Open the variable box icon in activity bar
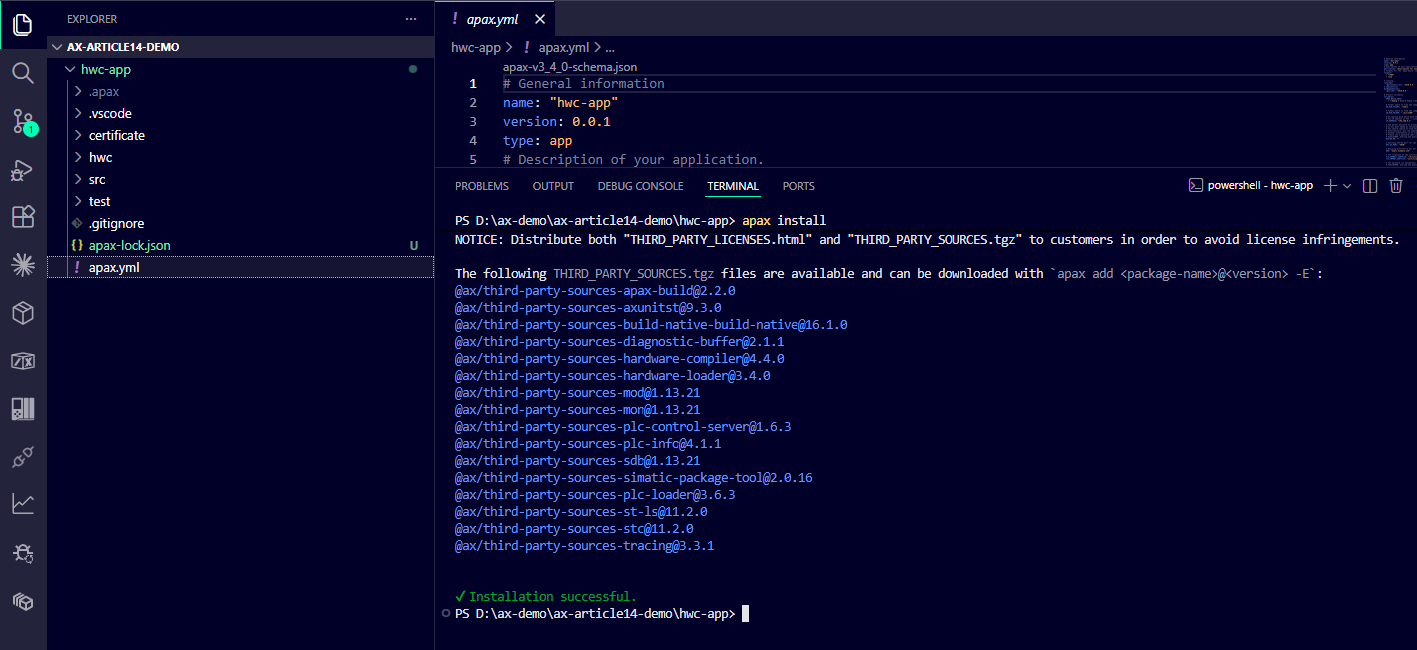Screen dimensions: 1417x650 (22, 361)
